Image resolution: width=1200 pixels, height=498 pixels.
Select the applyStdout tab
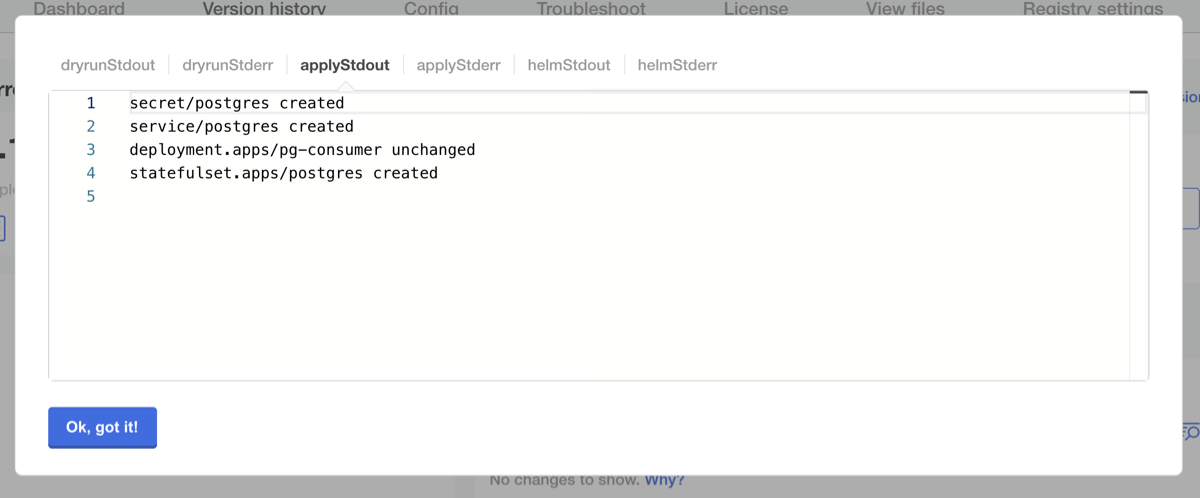(x=345, y=66)
